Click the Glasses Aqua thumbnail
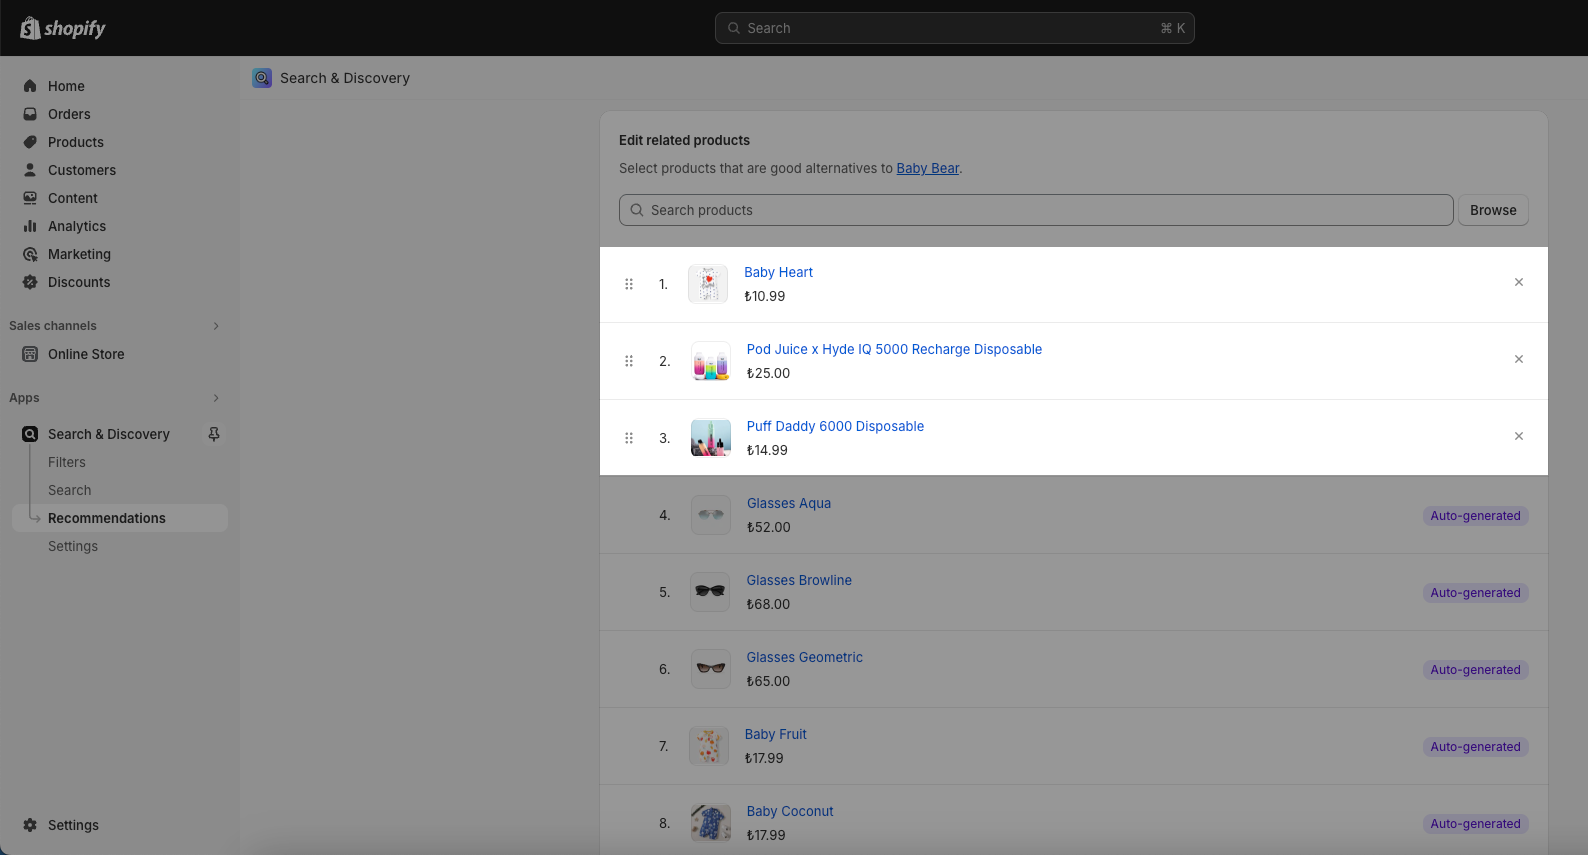The height and width of the screenshot is (855, 1588). coord(711,515)
